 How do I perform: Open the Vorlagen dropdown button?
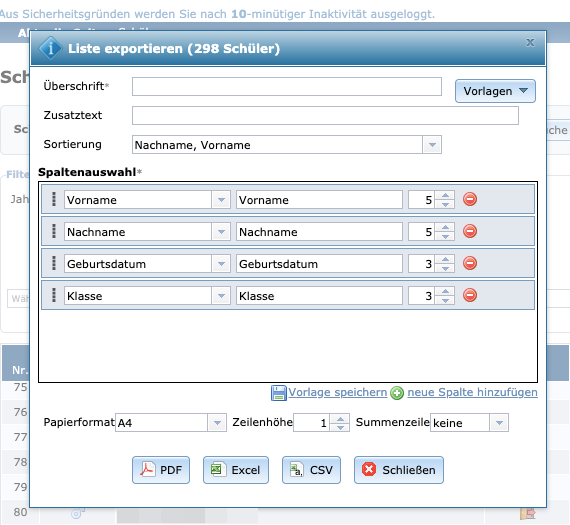pyautogui.click(x=495, y=91)
